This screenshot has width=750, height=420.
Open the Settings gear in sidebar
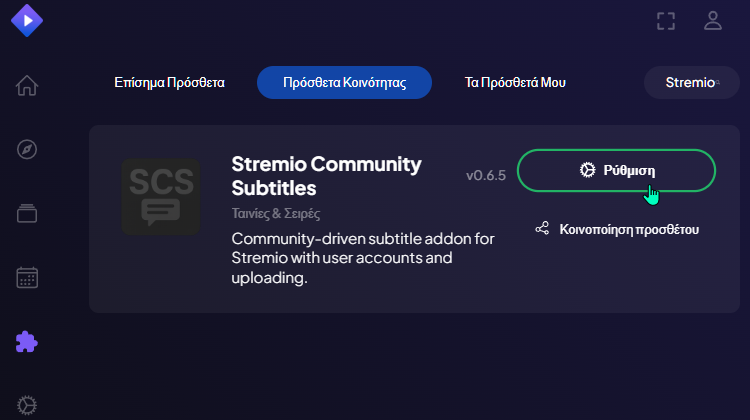click(28, 405)
